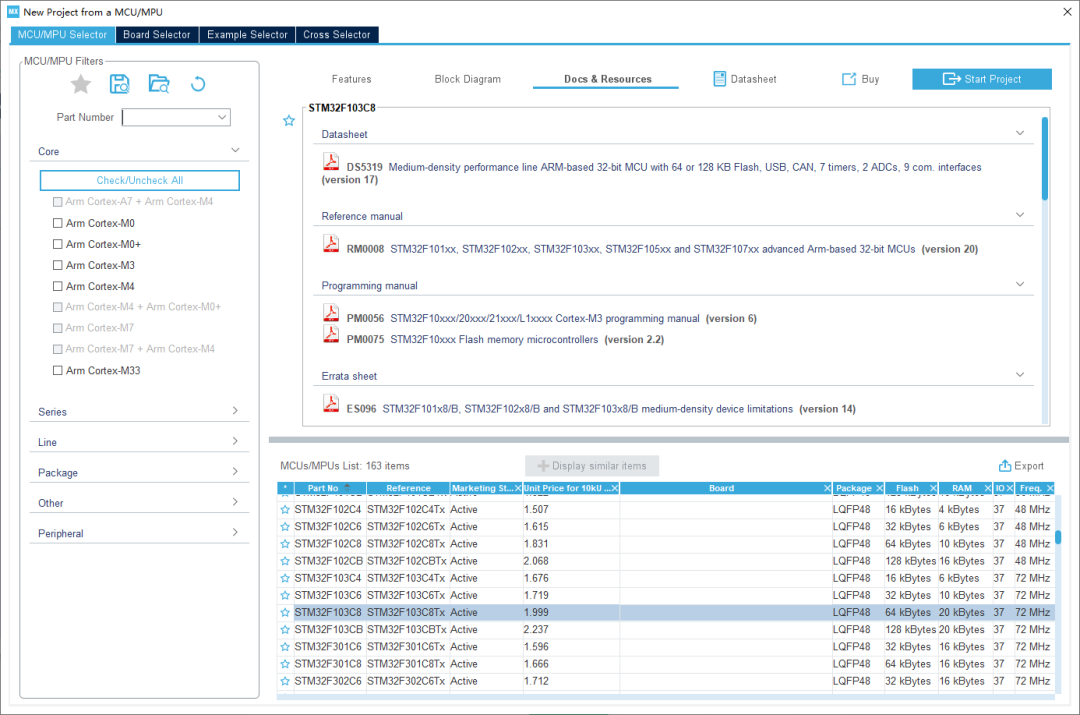Open the RM0008 reference manual PDF icon
Viewport: 1080px width, 715px height.
coord(331,245)
